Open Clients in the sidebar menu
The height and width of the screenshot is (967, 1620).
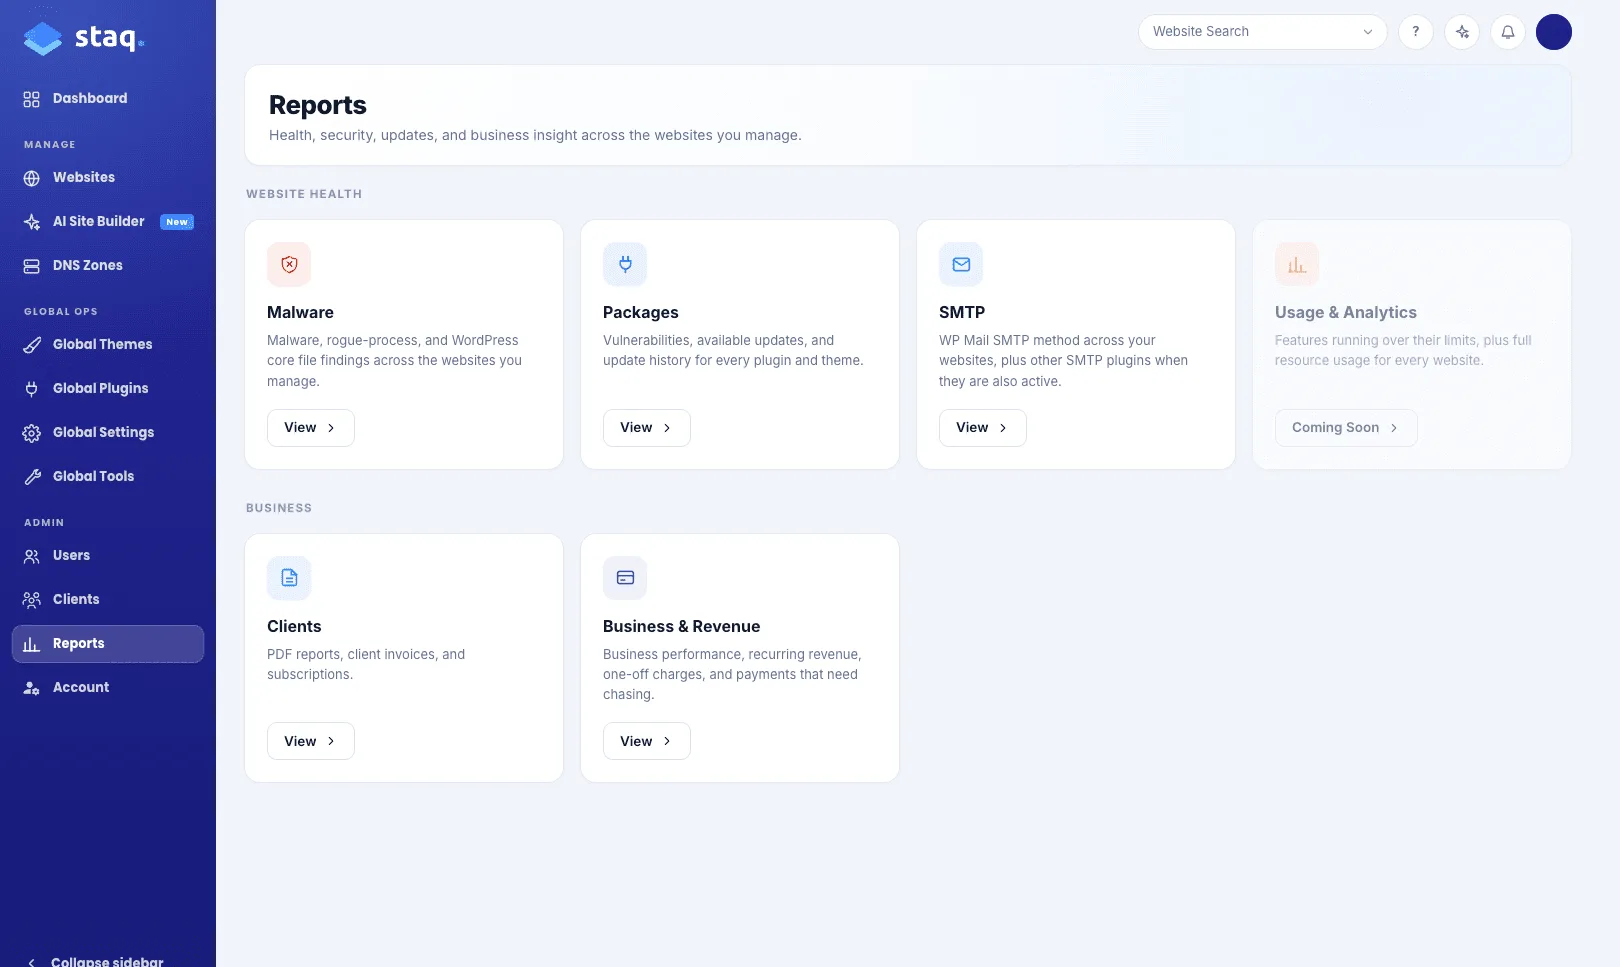tap(108, 600)
